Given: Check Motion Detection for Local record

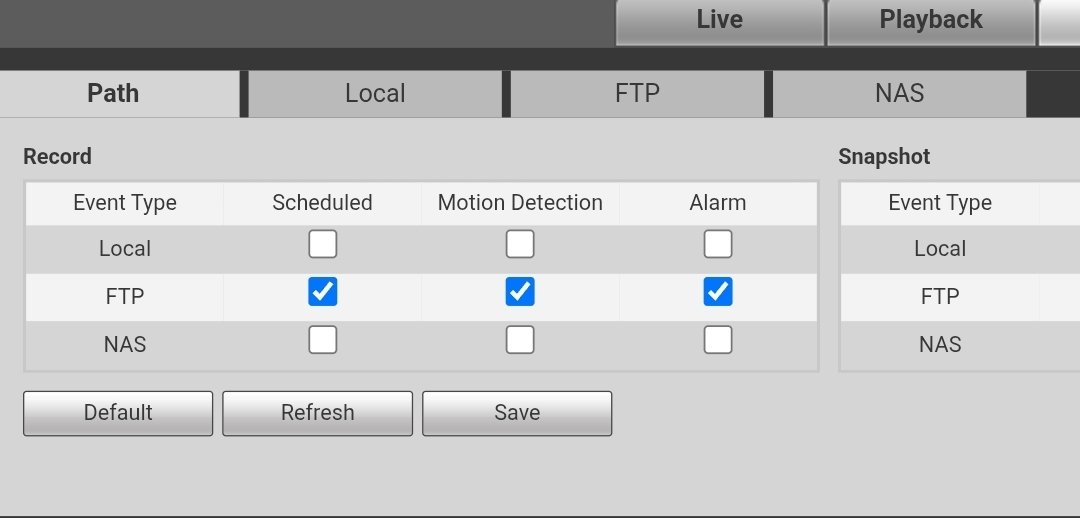Looking at the screenshot, I should (520, 244).
